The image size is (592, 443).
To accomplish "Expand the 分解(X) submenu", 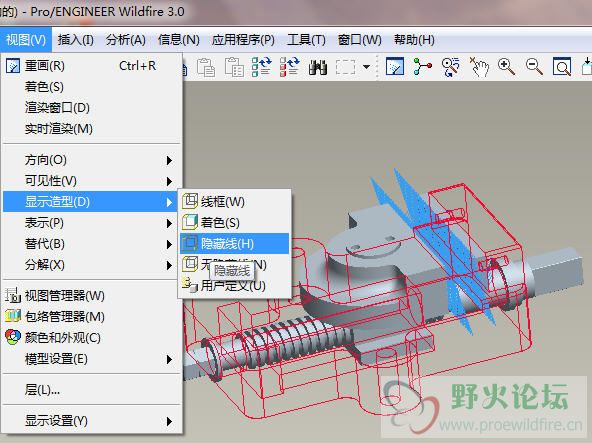I will [x=92, y=265].
